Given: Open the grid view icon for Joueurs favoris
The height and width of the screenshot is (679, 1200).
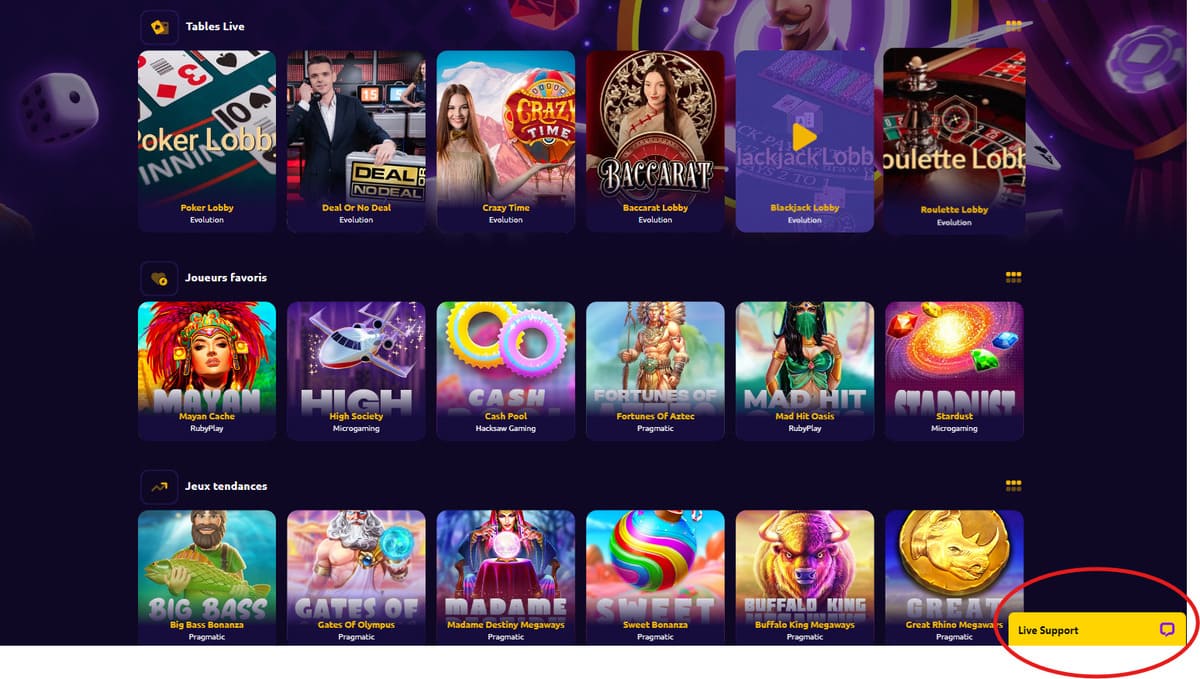Looking at the screenshot, I should tap(1013, 277).
